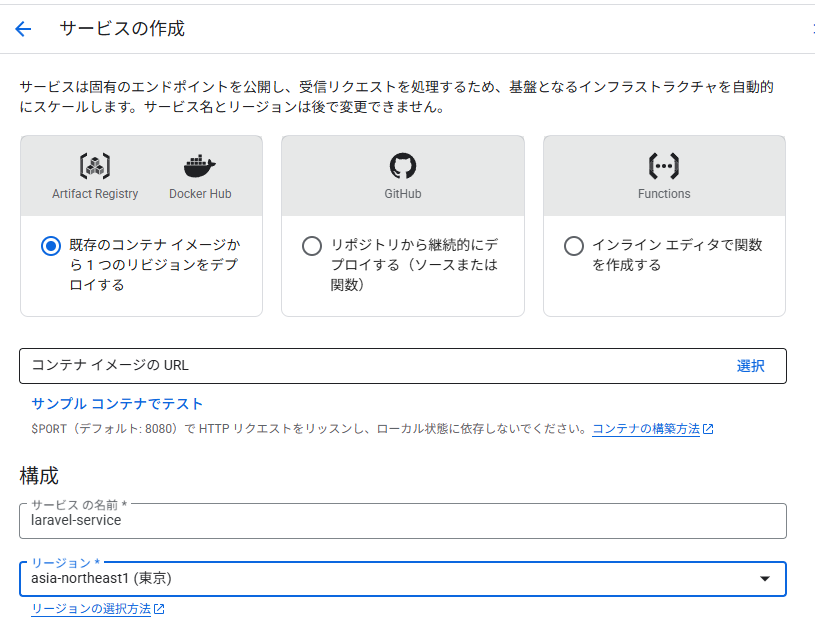Click the Docker Hub whale icon
The width and height of the screenshot is (815, 627).
[200, 166]
